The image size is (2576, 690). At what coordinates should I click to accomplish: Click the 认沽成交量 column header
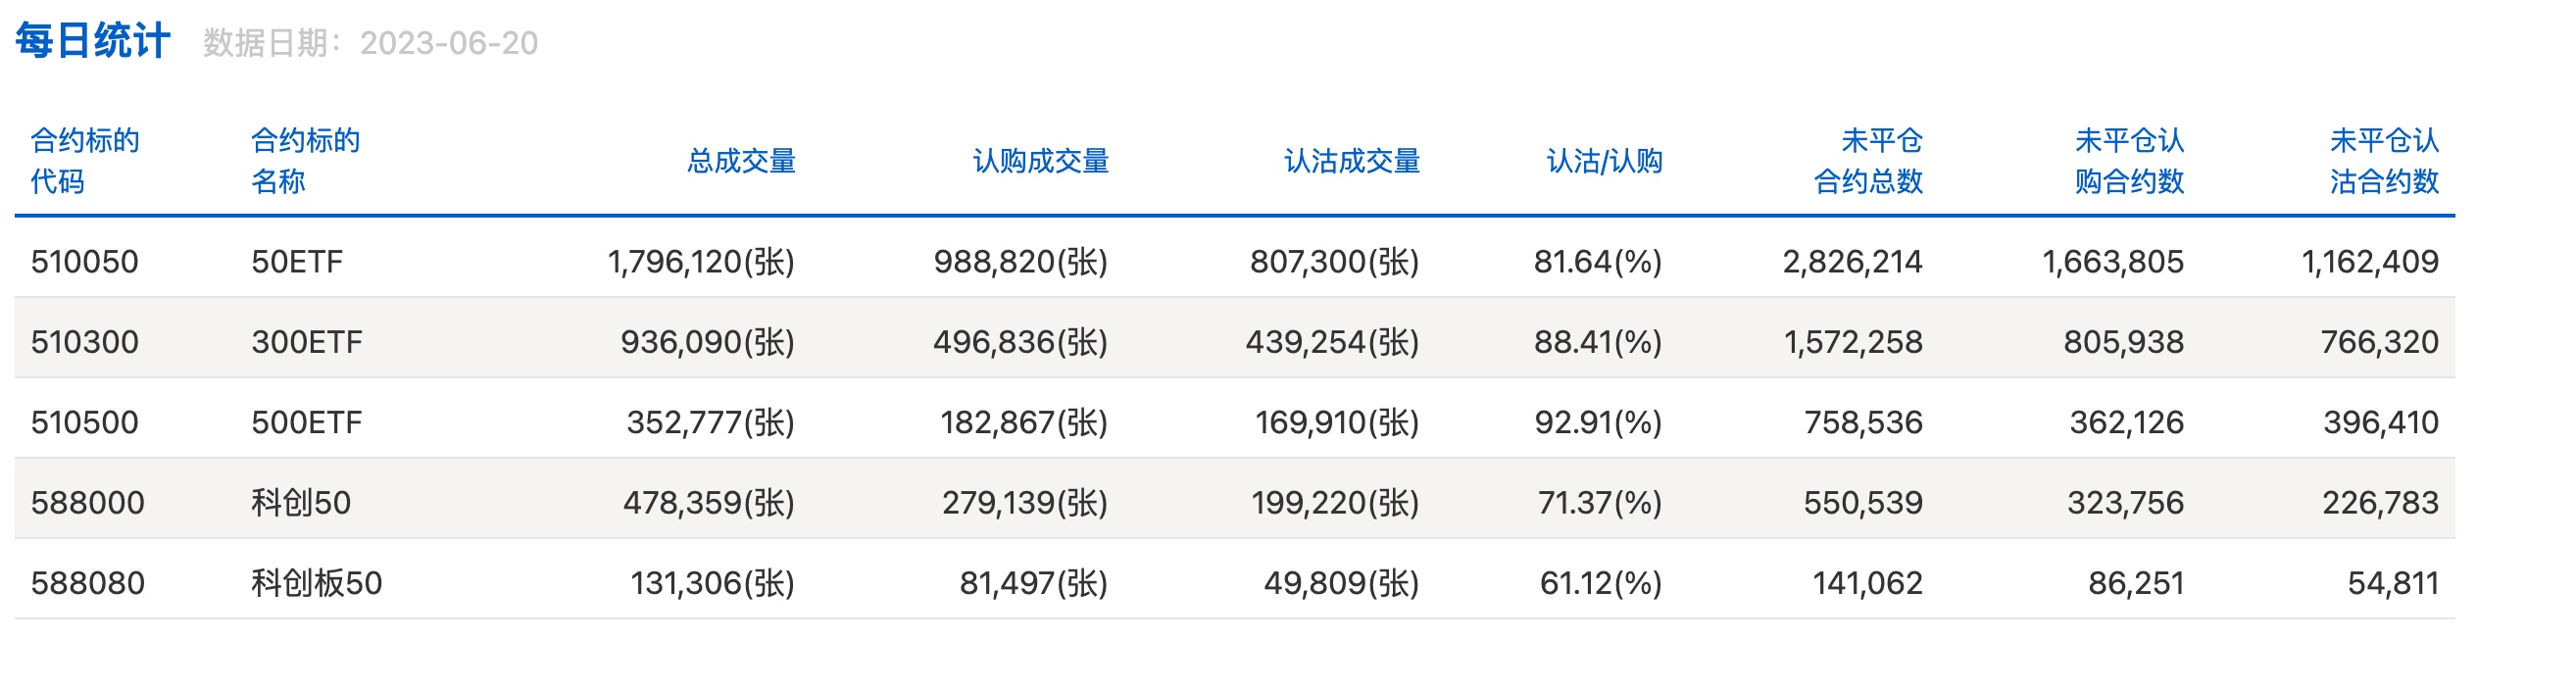[x=1351, y=161]
